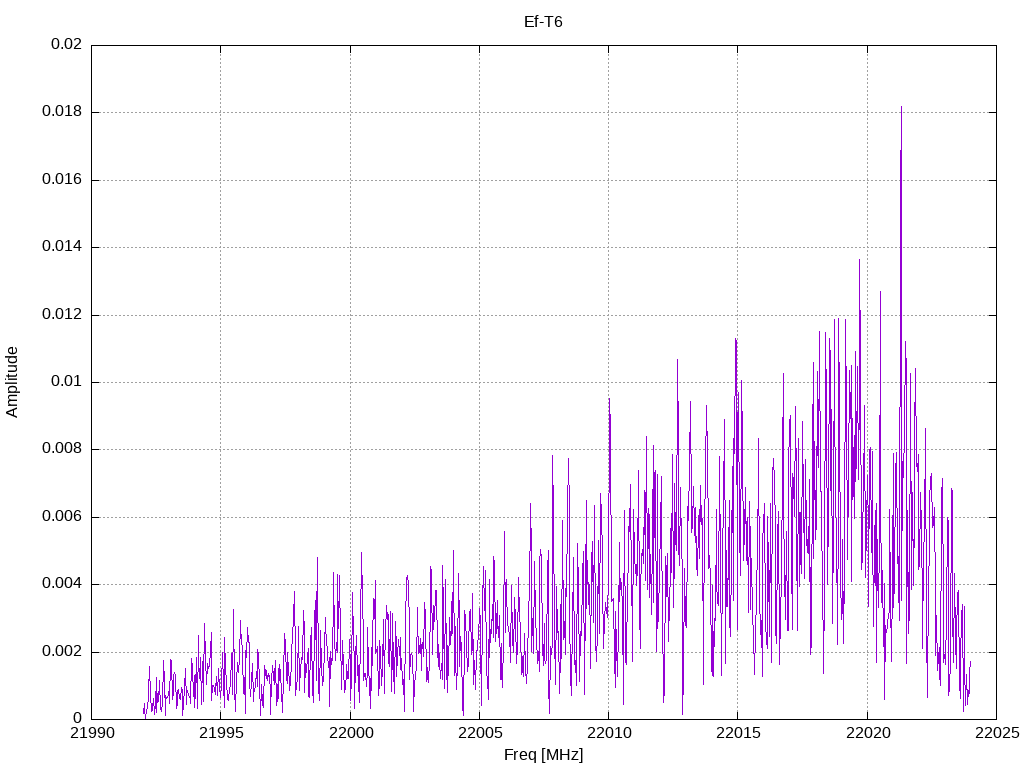Click the 22025 x-axis tick label
This screenshot has height=768, width=1024.
pos(997,733)
